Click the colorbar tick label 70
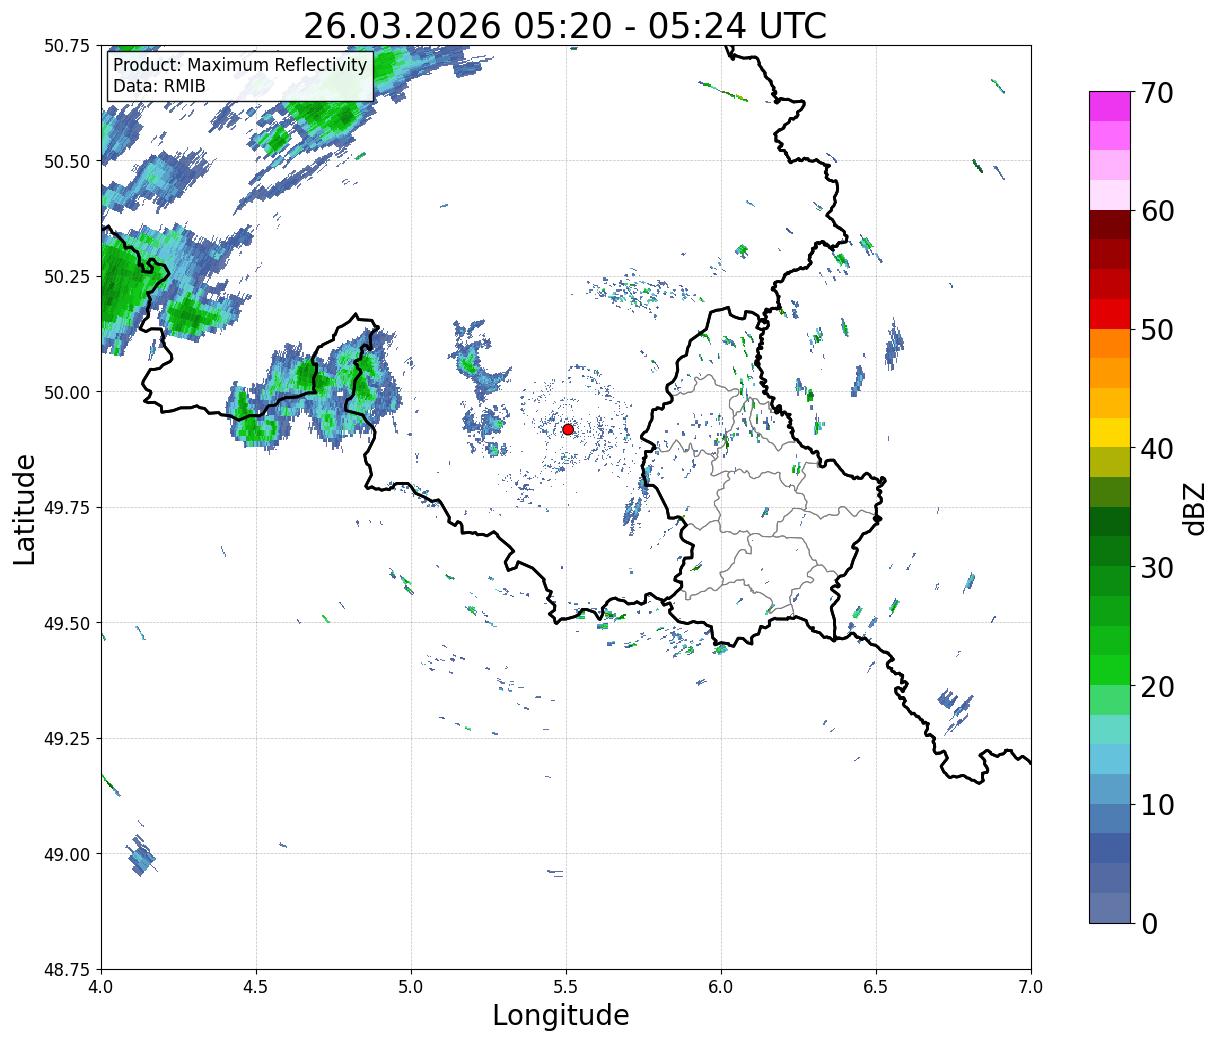Viewport: 1219px width, 1040px height. [1156, 93]
